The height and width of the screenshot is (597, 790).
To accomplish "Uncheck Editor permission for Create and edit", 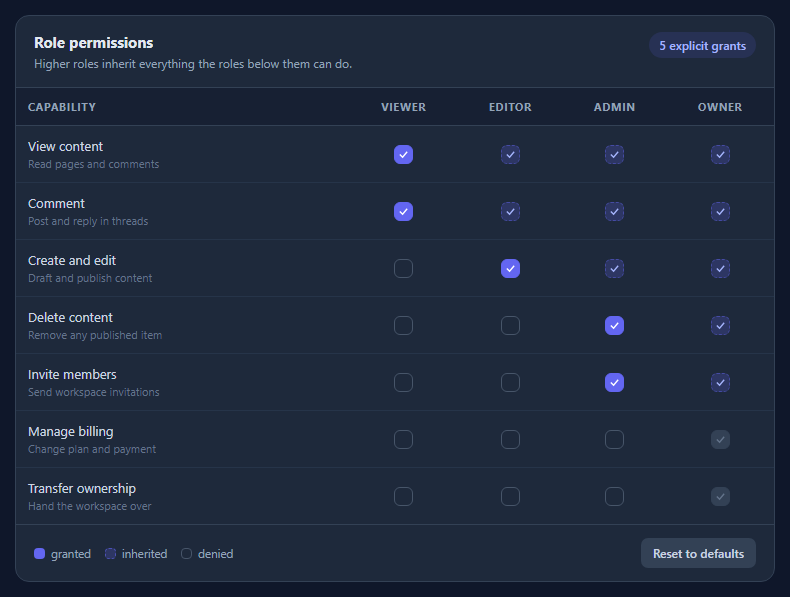I will [510, 269].
